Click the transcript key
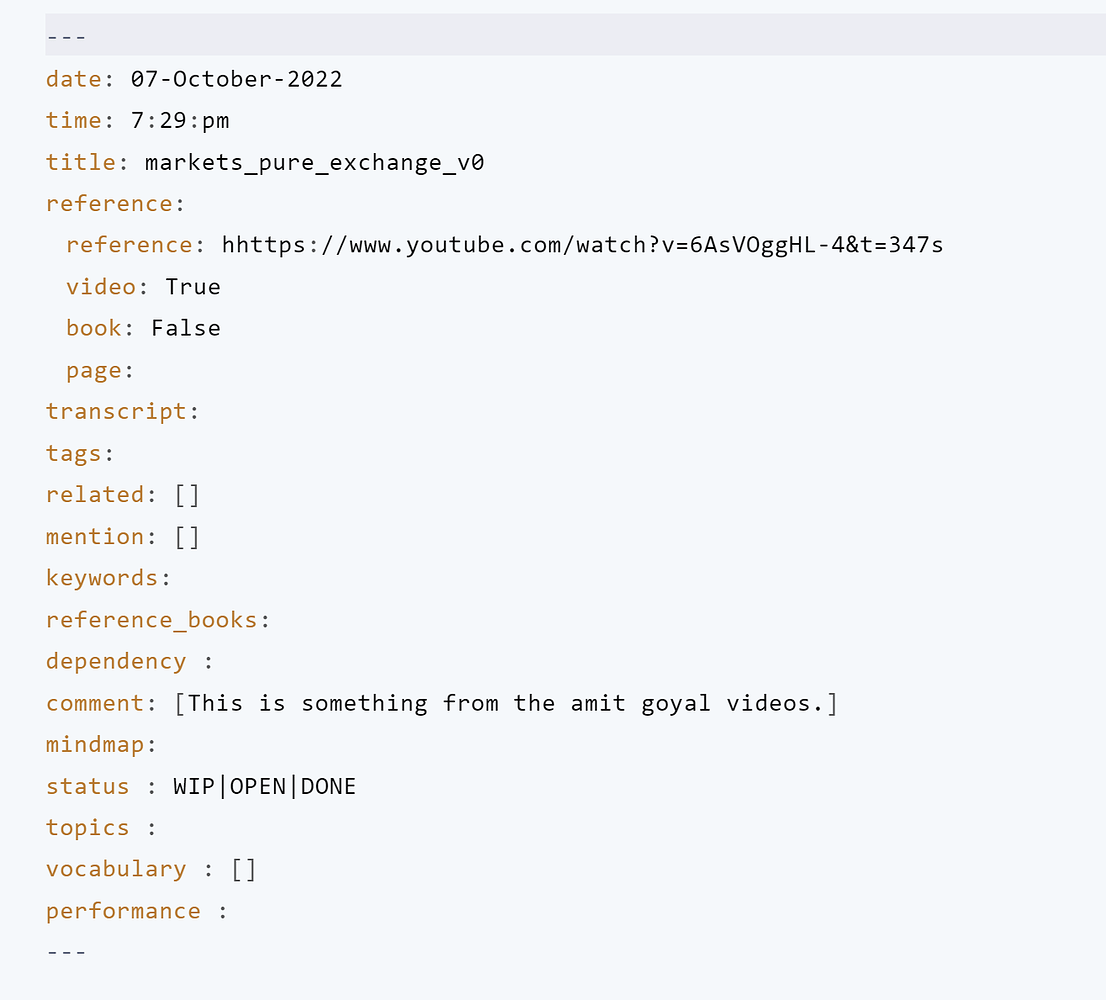 coord(116,412)
